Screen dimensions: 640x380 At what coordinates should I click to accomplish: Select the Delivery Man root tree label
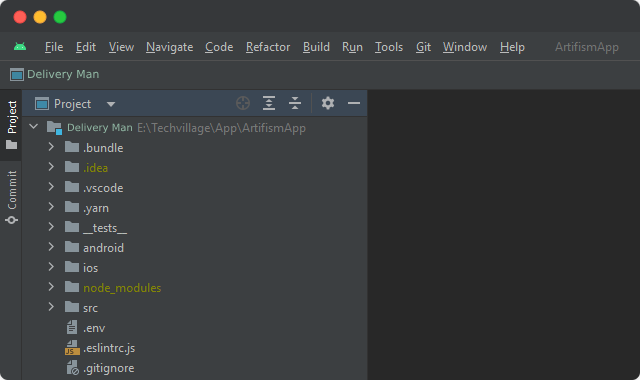[100, 128]
